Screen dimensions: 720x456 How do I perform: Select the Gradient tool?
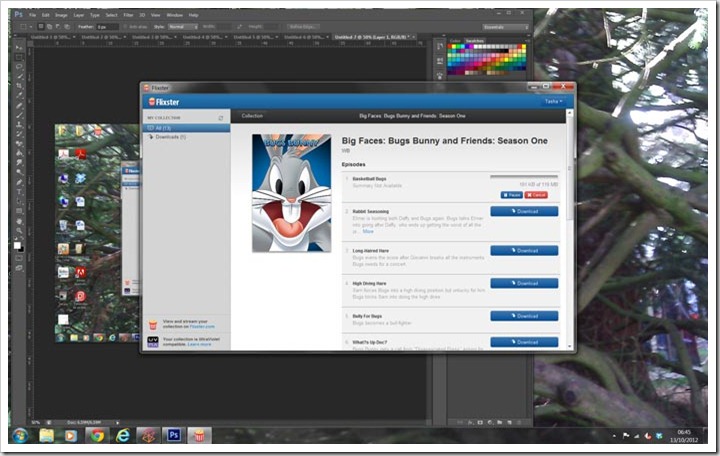click(x=19, y=154)
